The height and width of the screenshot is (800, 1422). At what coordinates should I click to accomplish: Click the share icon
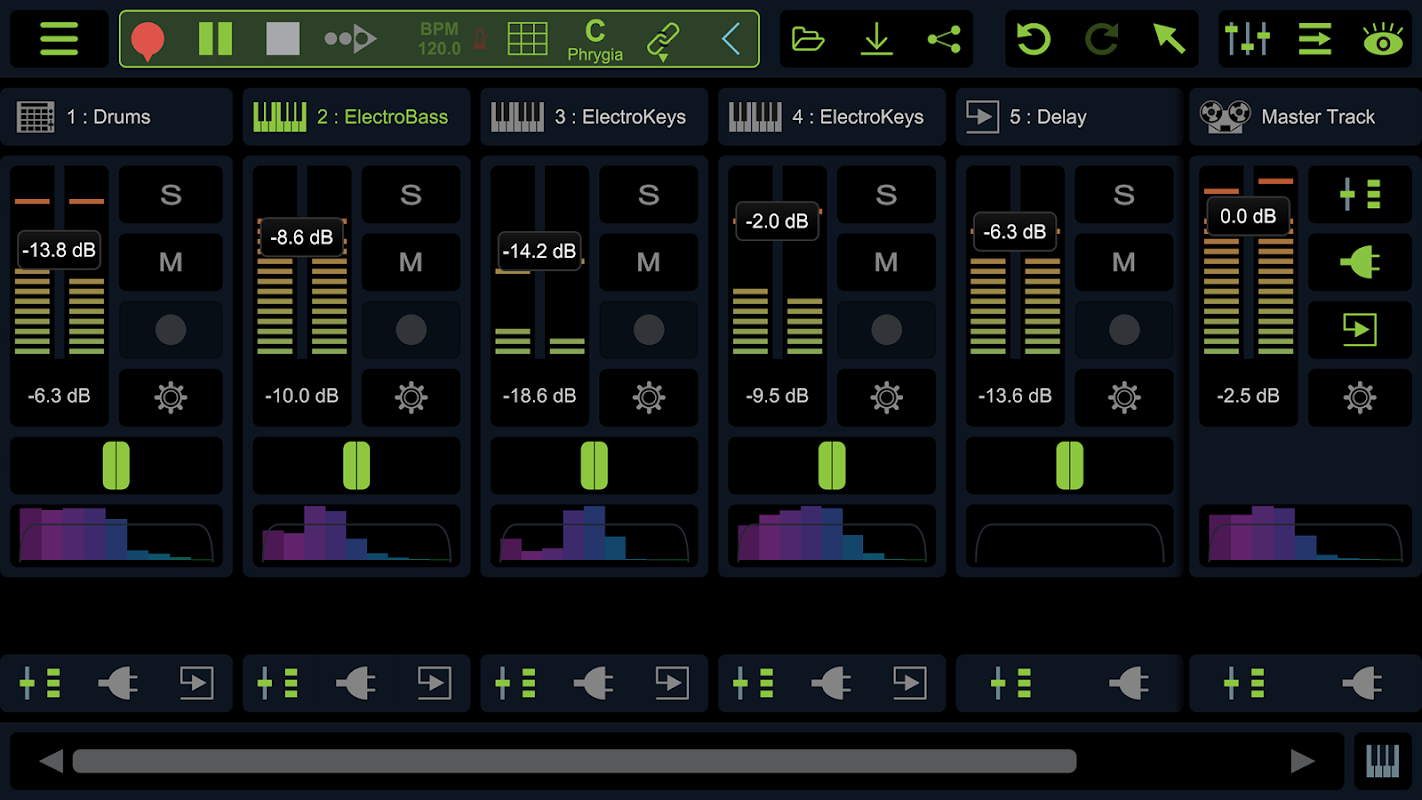(x=943, y=40)
